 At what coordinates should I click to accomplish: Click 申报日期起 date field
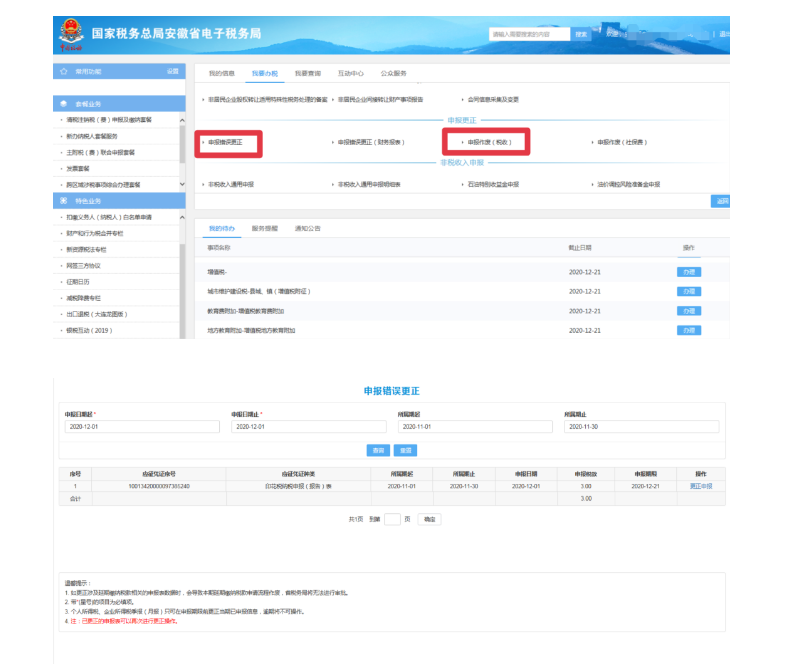pos(142,427)
